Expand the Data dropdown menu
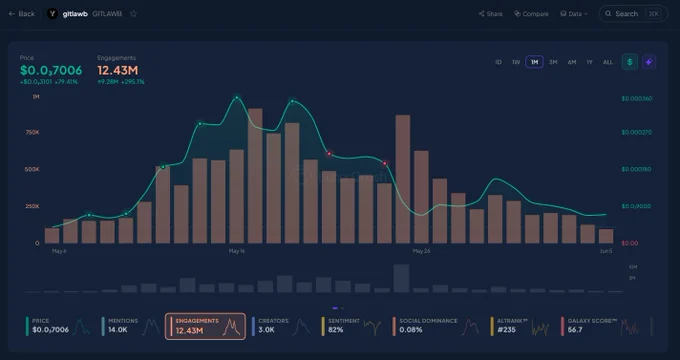 click(574, 14)
